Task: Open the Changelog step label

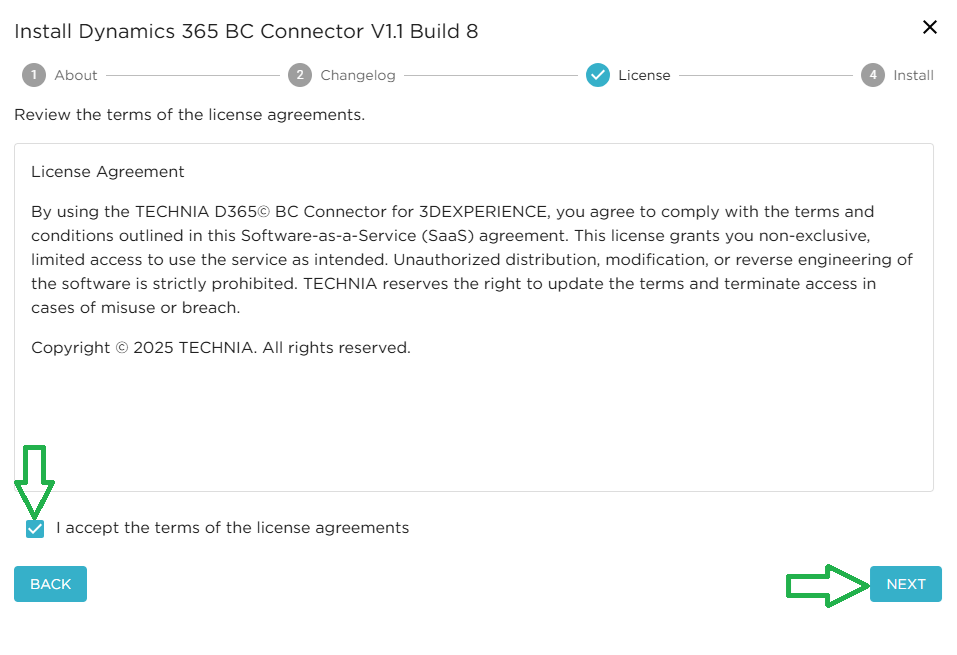Action: [x=358, y=75]
